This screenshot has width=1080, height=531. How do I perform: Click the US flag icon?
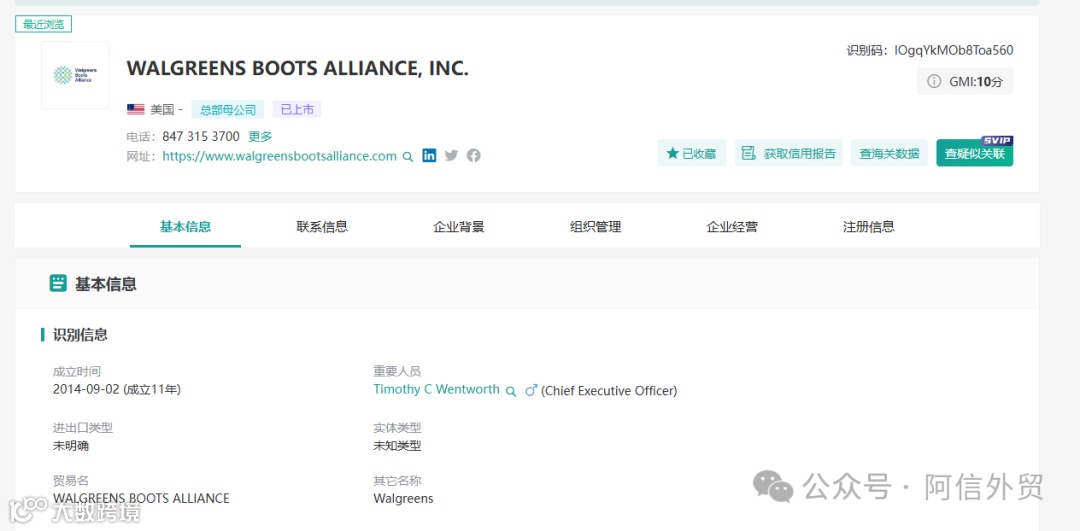coord(136,110)
